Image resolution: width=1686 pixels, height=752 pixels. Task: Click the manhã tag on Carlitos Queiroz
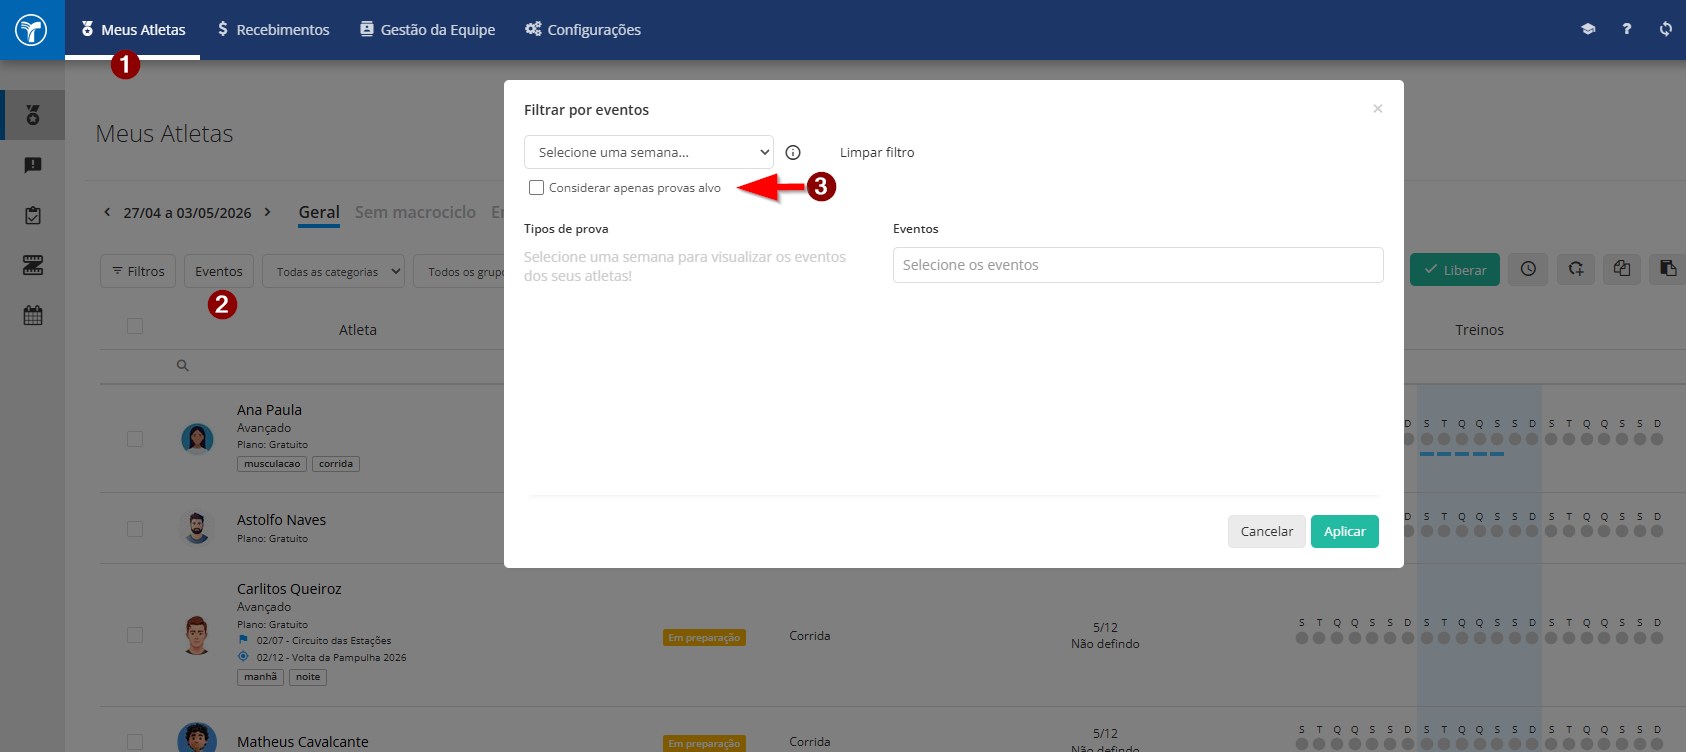(260, 677)
